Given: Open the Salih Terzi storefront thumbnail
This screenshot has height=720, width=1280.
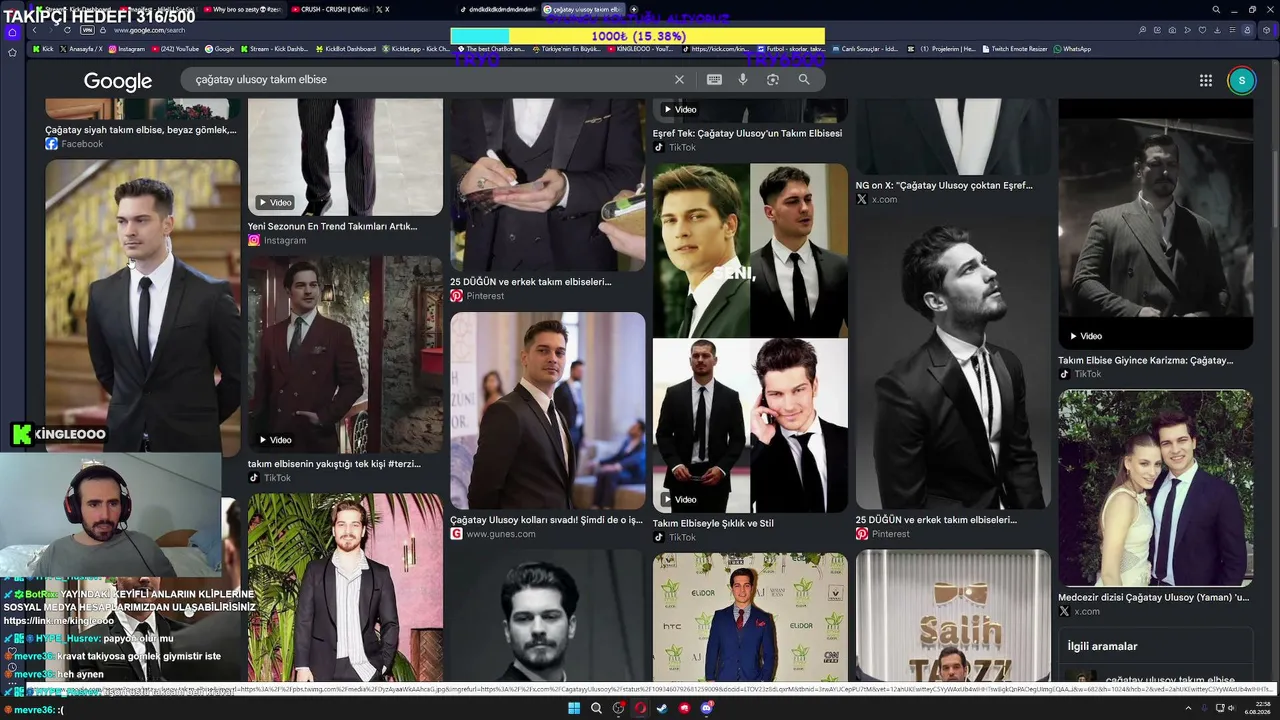Looking at the screenshot, I should point(953,616).
